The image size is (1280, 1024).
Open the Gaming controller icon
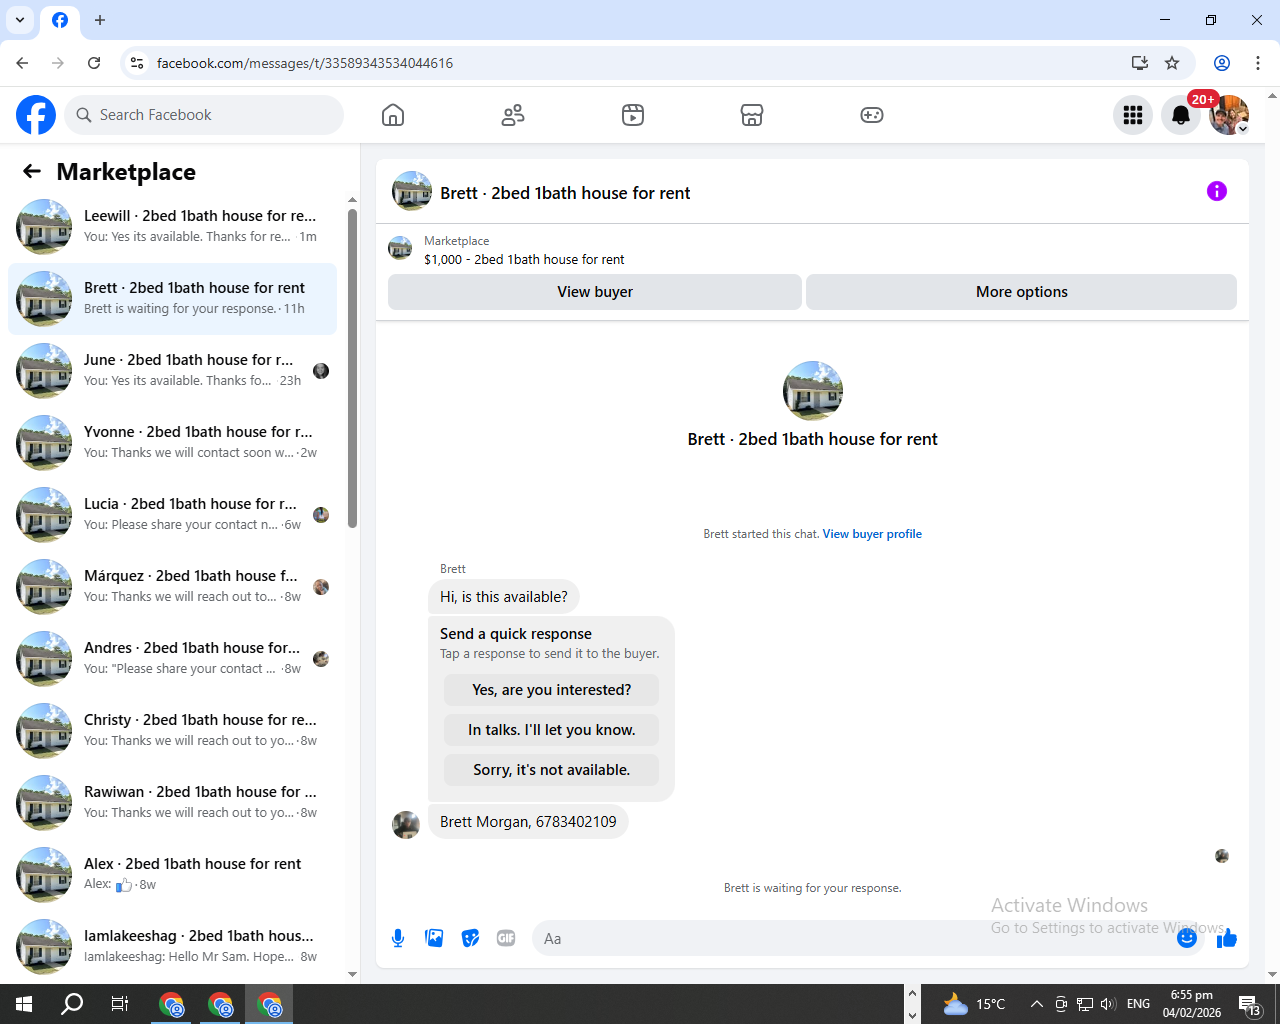872,115
